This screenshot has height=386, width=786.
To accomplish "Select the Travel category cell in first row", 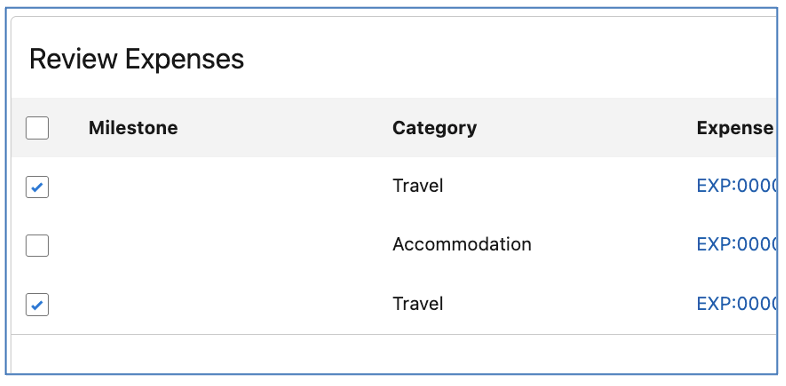I will point(418,186).
